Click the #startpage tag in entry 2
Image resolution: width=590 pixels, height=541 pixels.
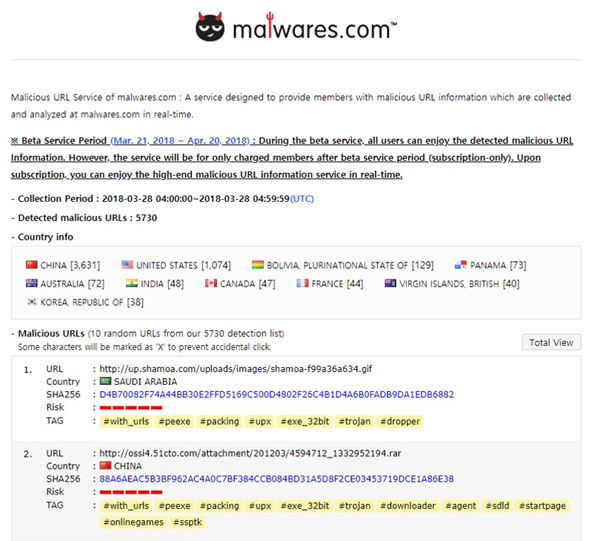542,506
